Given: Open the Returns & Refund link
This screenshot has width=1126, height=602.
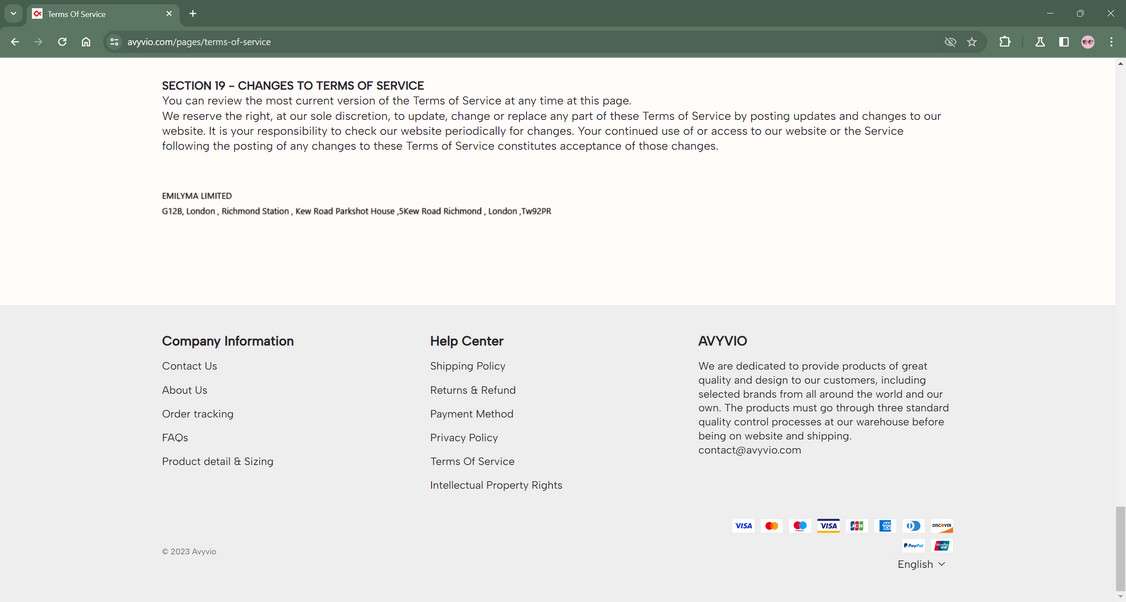Looking at the screenshot, I should (x=473, y=390).
